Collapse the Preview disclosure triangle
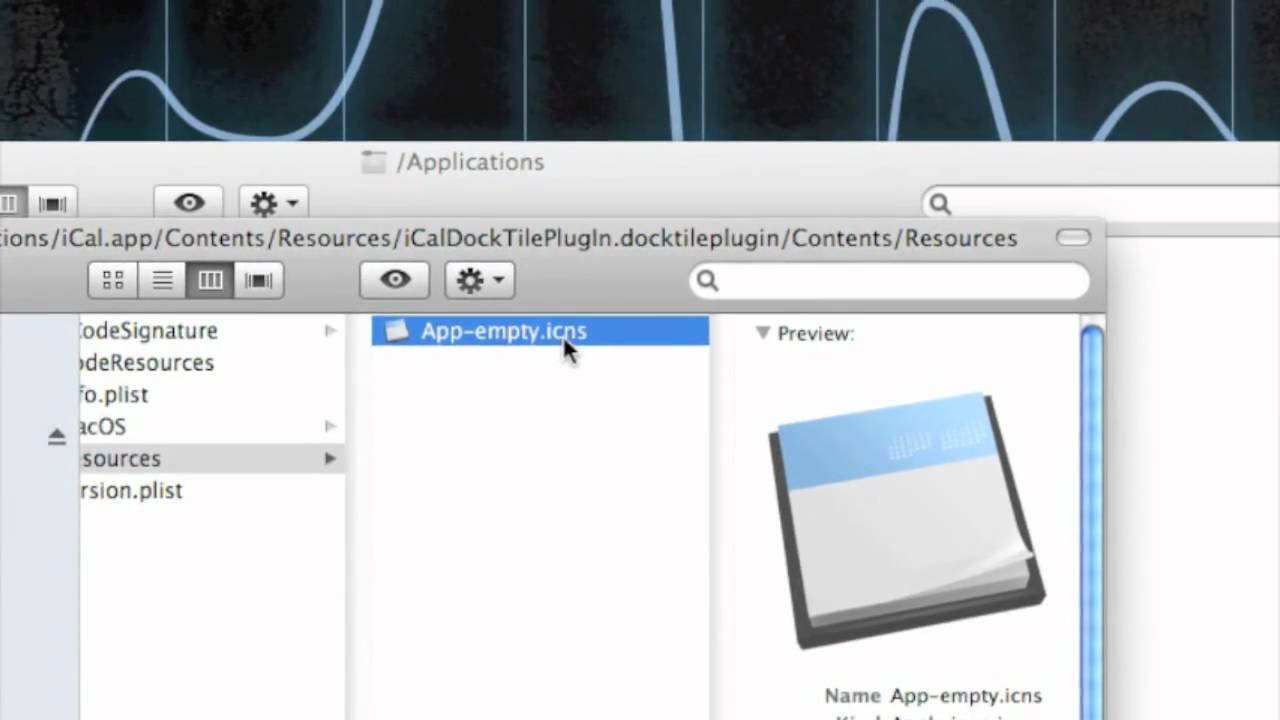Screen dimensions: 1280x720 click(x=763, y=333)
